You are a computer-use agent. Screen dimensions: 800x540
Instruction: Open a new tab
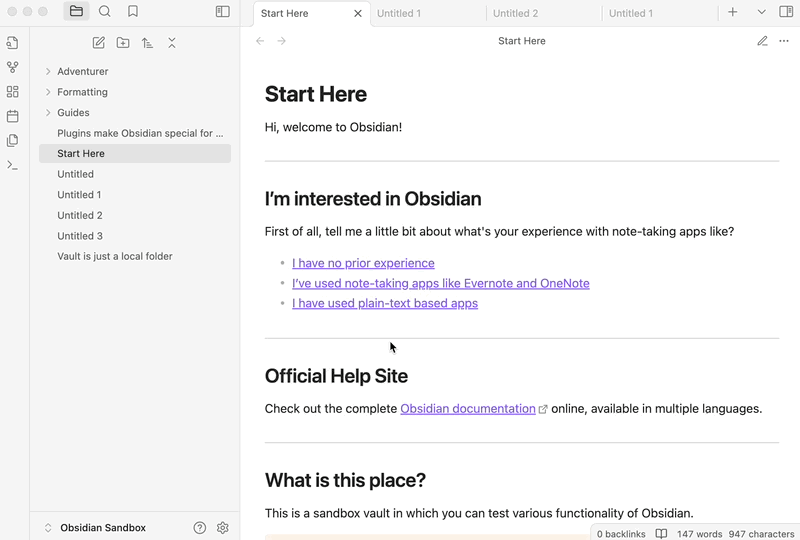pos(733,12)
